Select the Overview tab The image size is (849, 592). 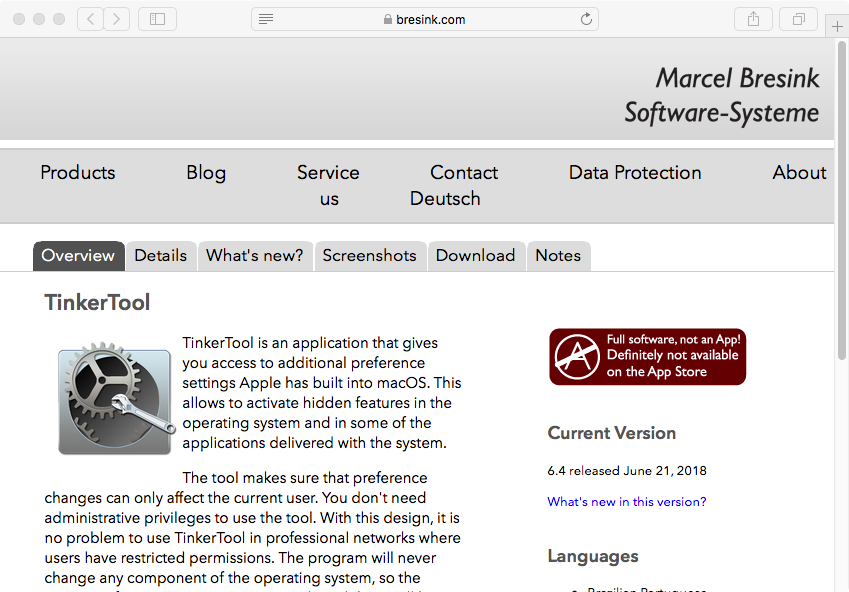click(x=79, y=256)
